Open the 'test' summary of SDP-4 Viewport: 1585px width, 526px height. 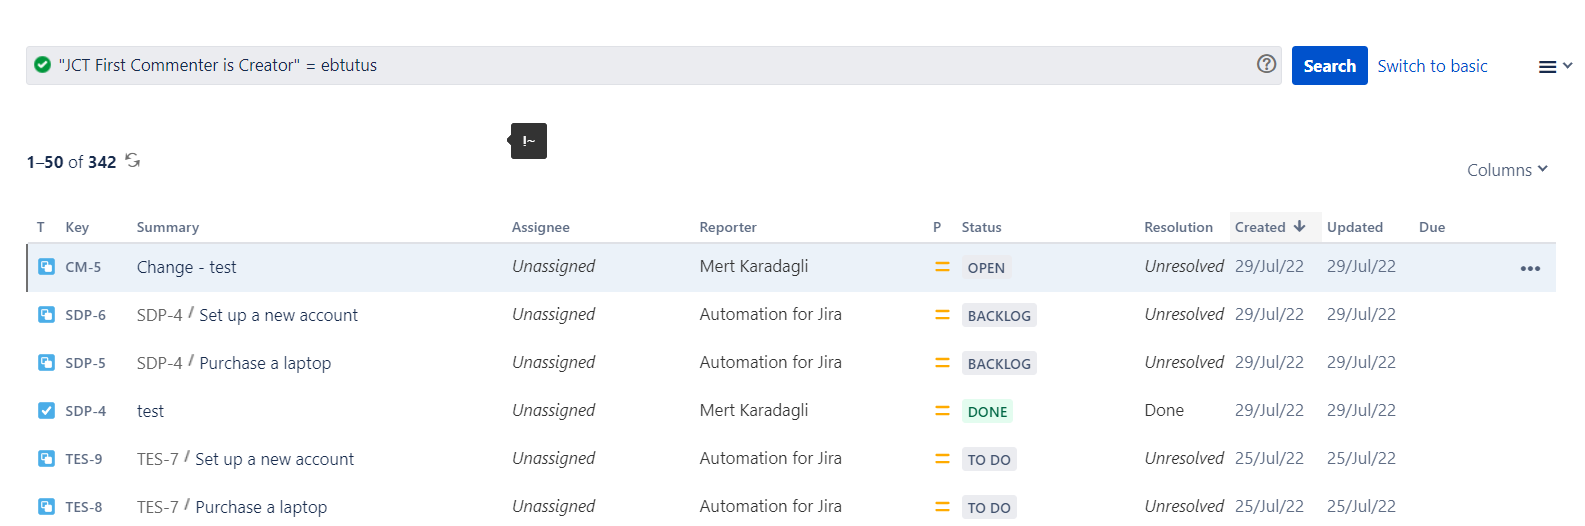[x=150, y=411]
